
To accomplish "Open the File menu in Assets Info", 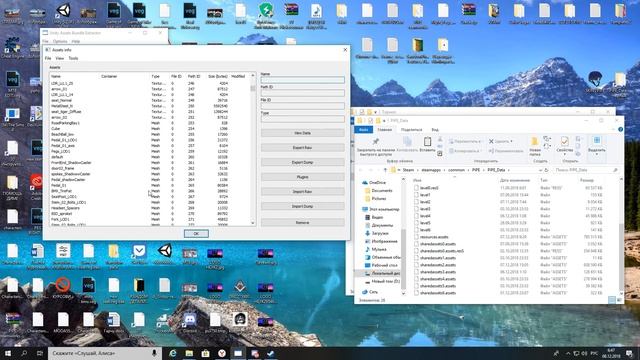I will [48, 58].
